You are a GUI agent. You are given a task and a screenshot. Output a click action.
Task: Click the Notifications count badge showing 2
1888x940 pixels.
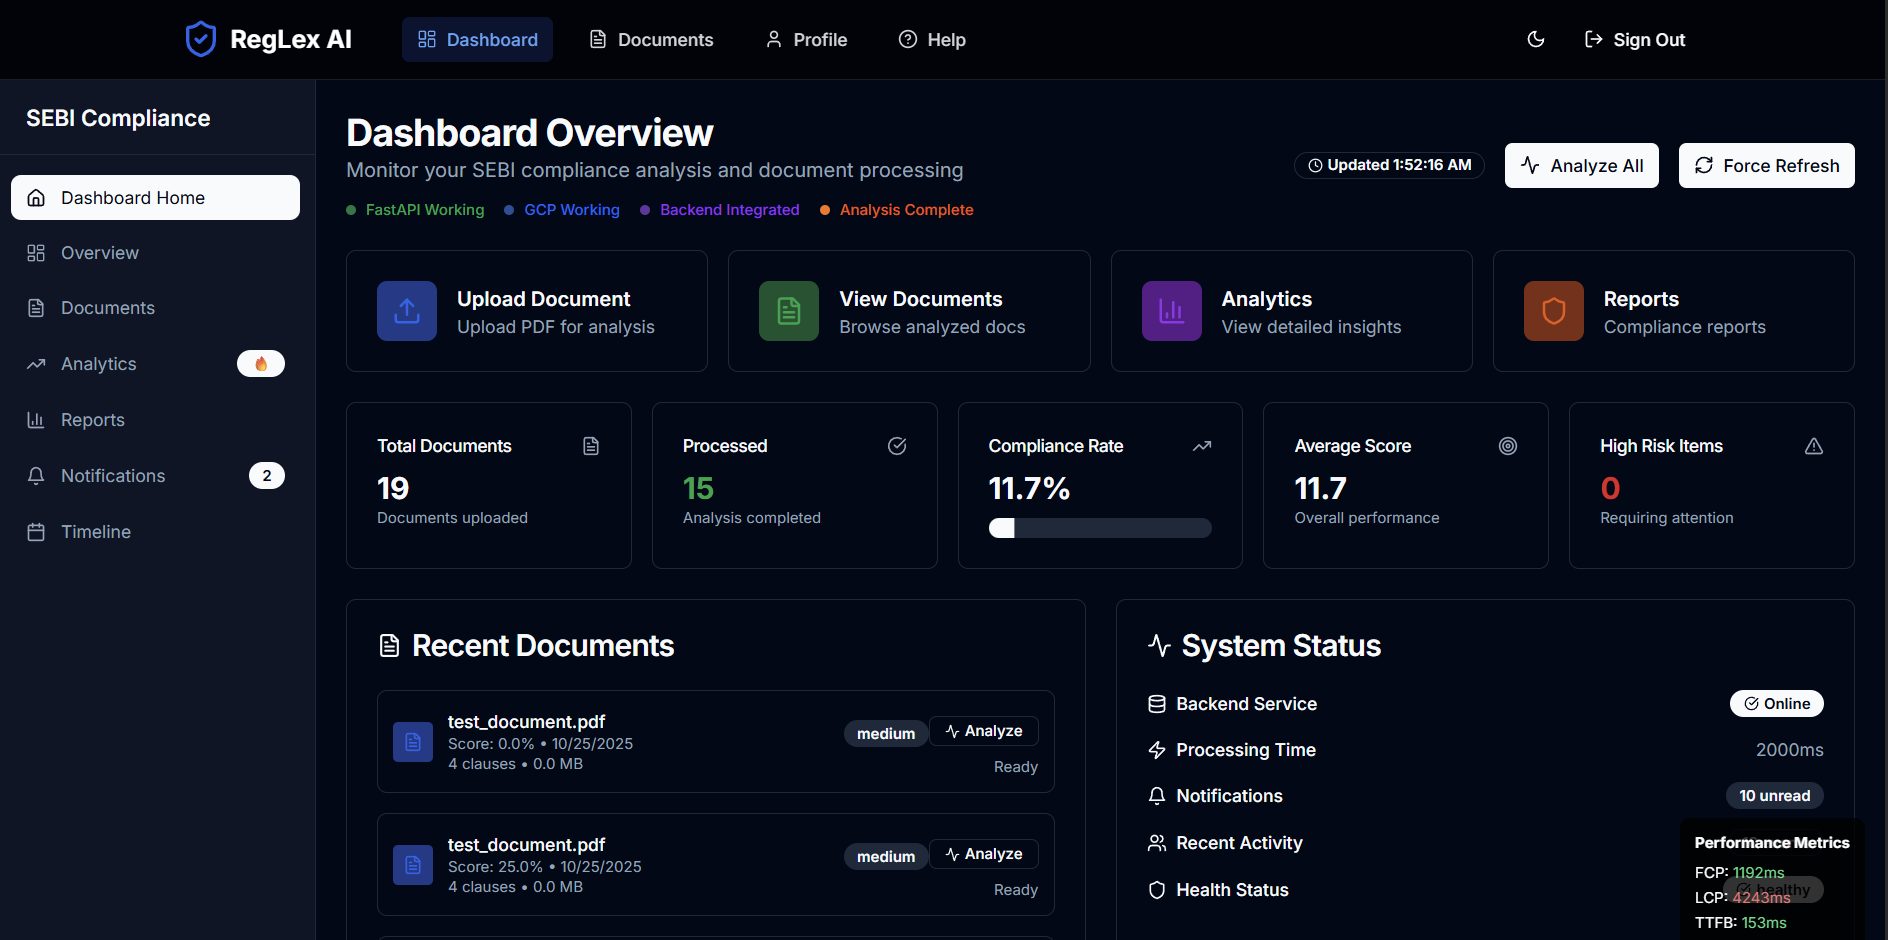(266, 476)
